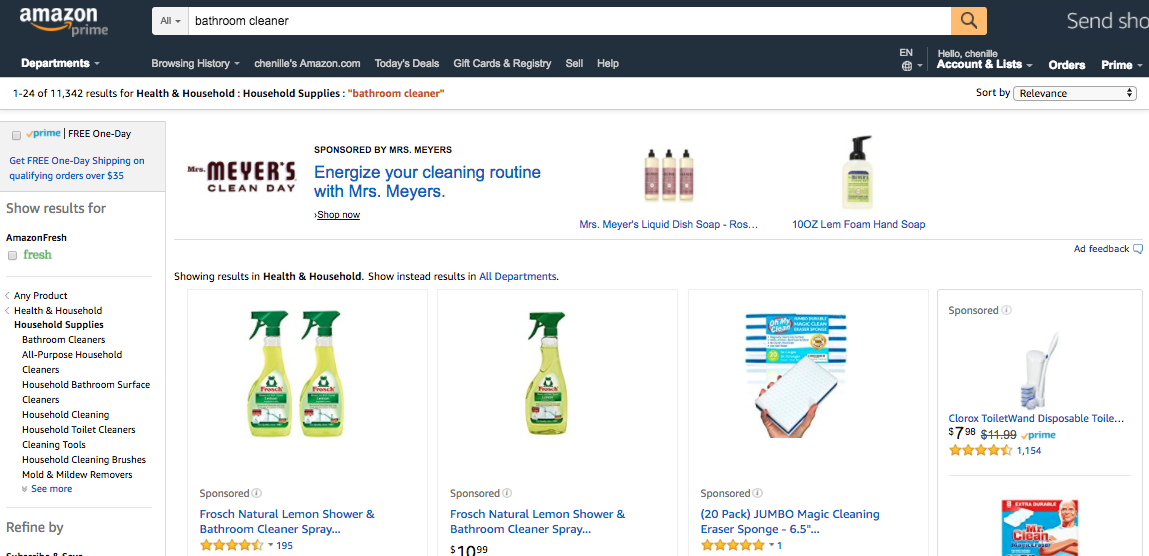1149x556 pixels.
Task: Expand See more in Household Supplies
Action: pyautogui.click(x=50, y=489)
